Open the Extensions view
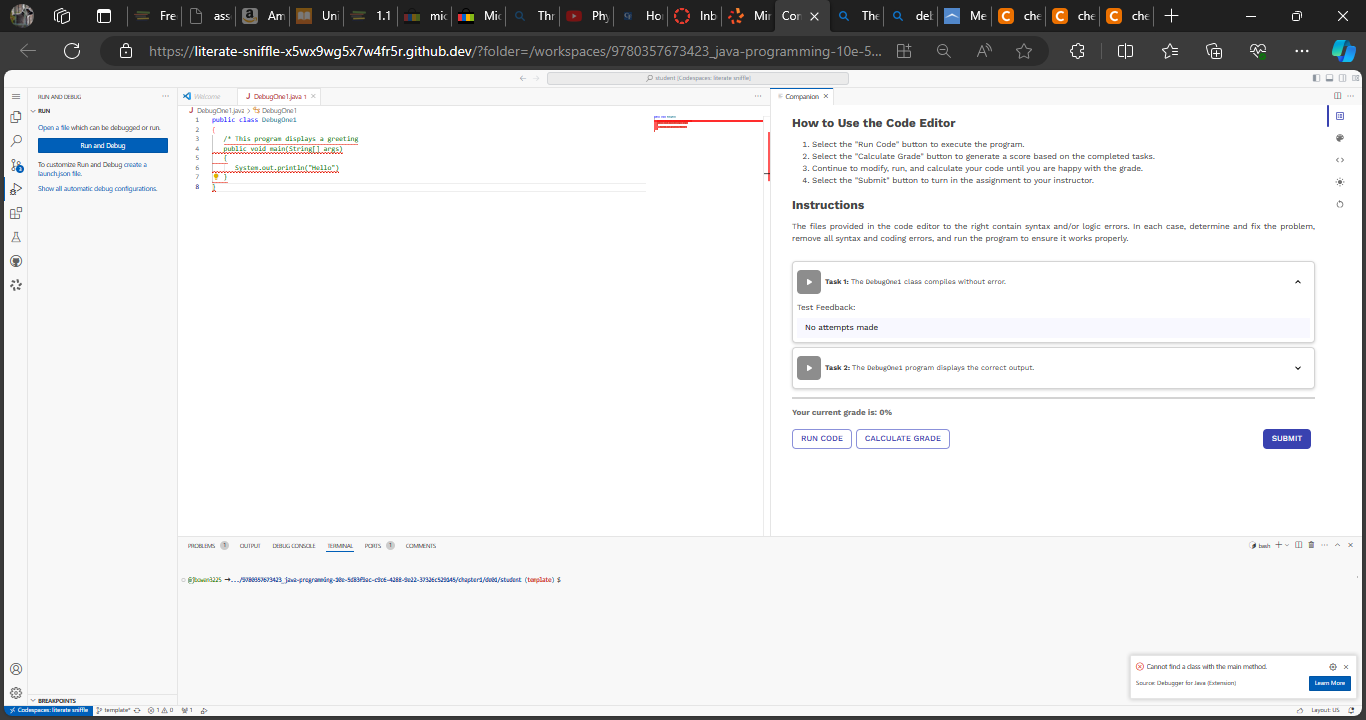This screenshot has height=720, width=1366. (16, 213)
